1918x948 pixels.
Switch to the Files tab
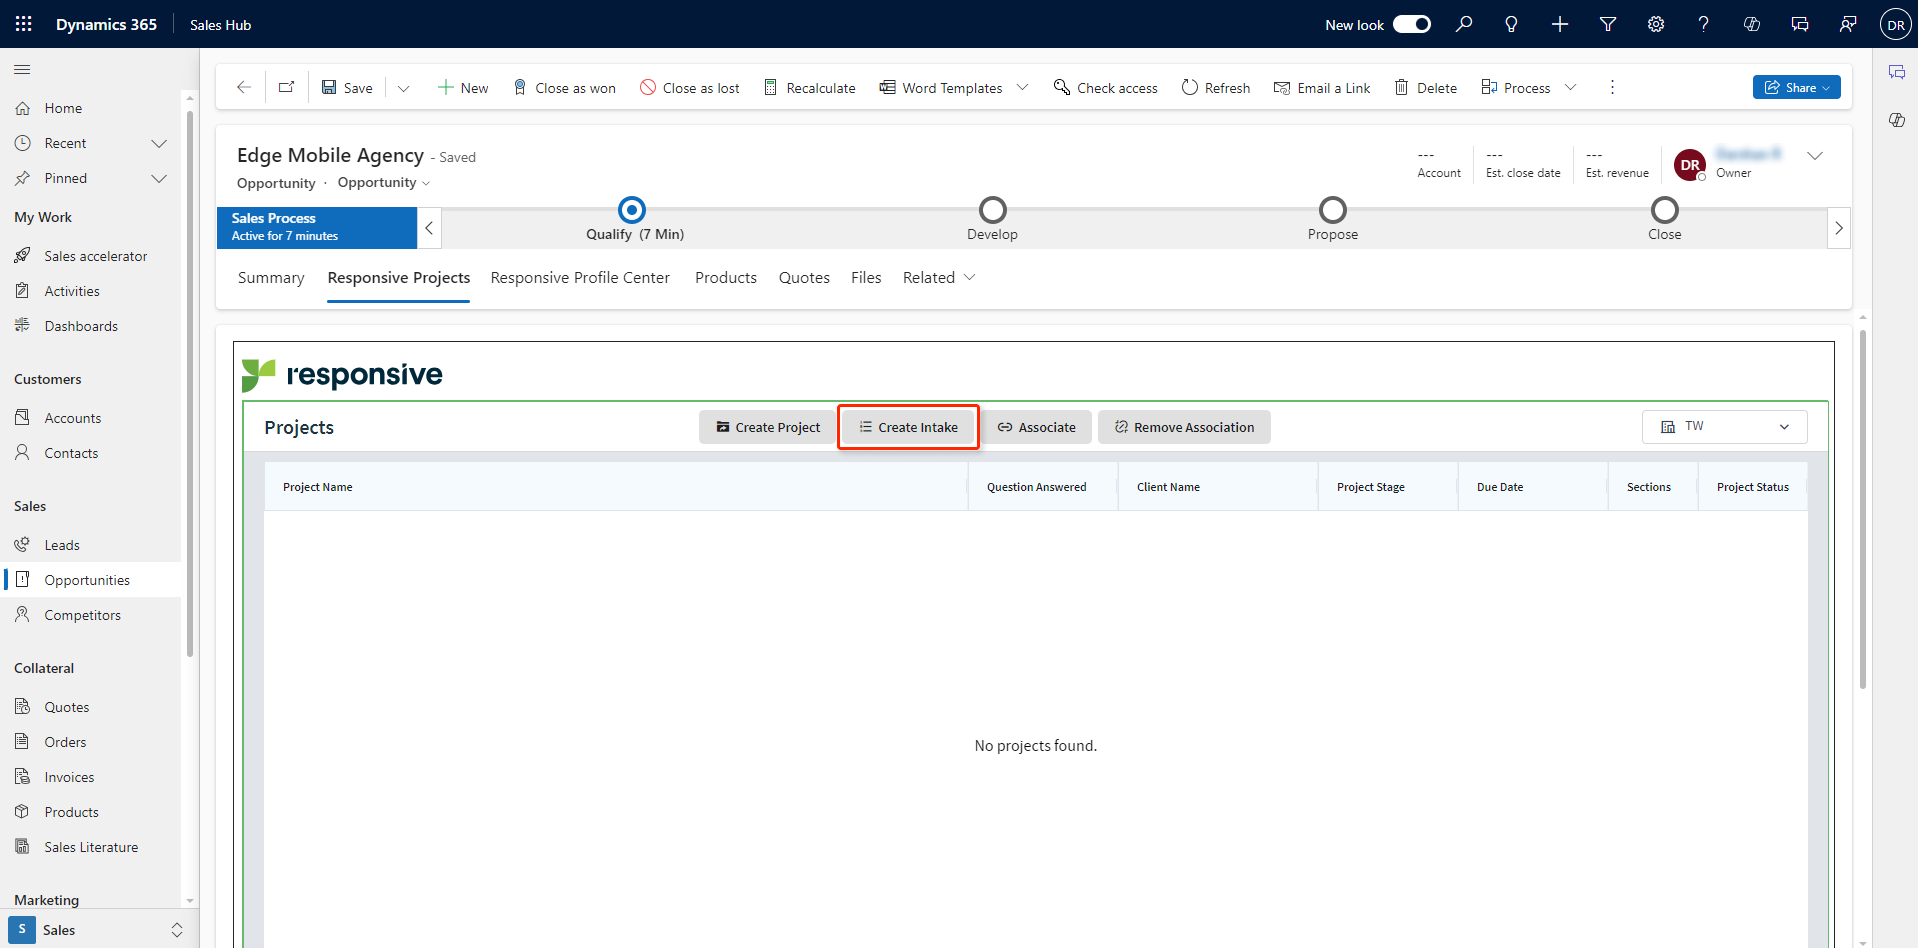click(866, 277)
